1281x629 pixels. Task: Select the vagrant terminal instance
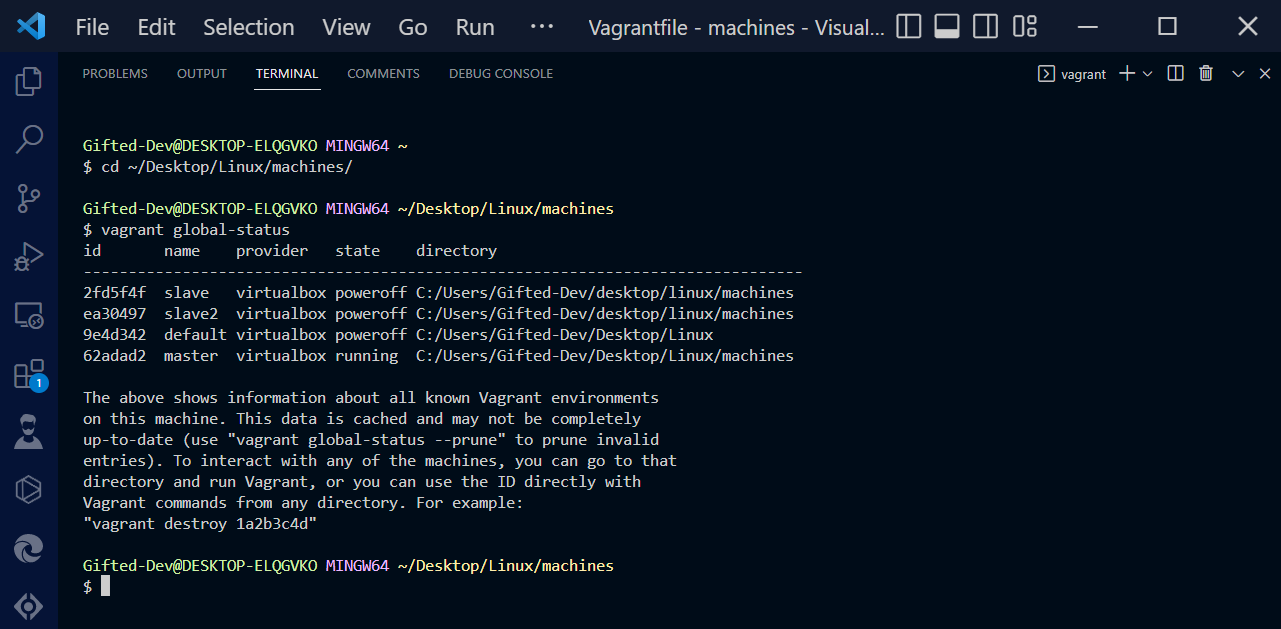tap(1073, 74)
